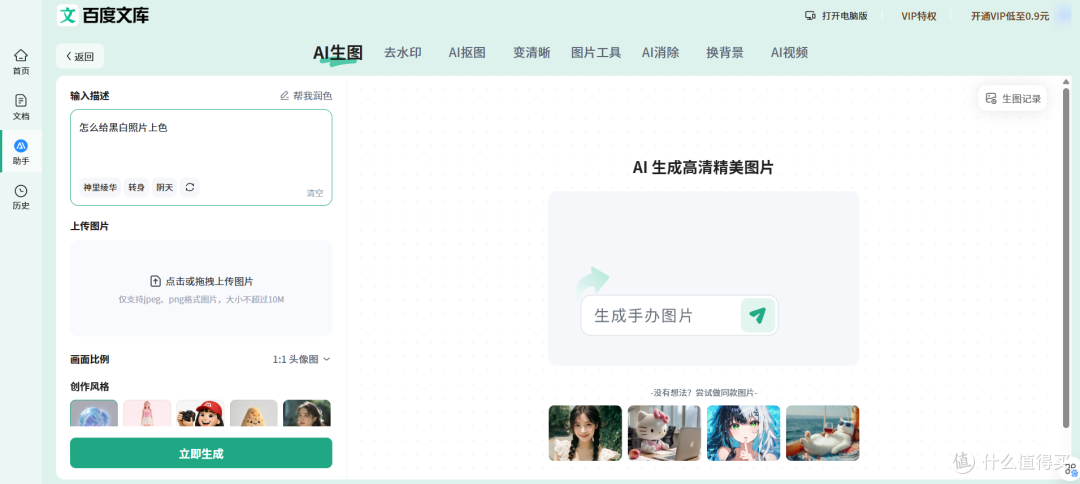Image resolution: width=1080 pixels, height=484 pixels.
Task: Refresh the suggestion tags icon
Action: (x=190, y=187)
